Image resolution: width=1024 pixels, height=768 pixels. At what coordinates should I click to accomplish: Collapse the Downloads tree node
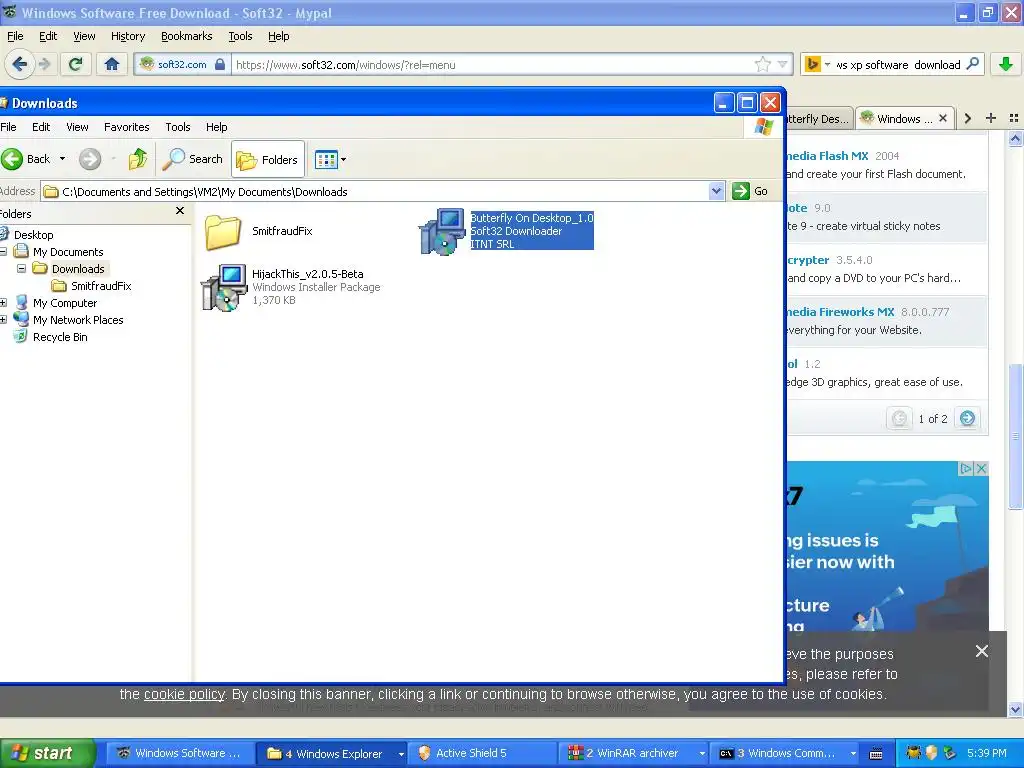pos(22,268)
